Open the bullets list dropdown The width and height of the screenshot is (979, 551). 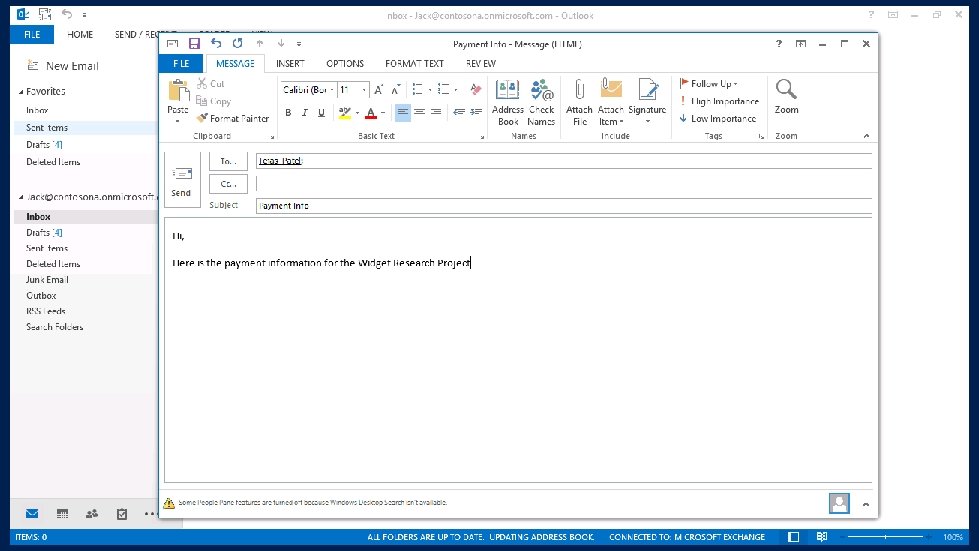430,90
